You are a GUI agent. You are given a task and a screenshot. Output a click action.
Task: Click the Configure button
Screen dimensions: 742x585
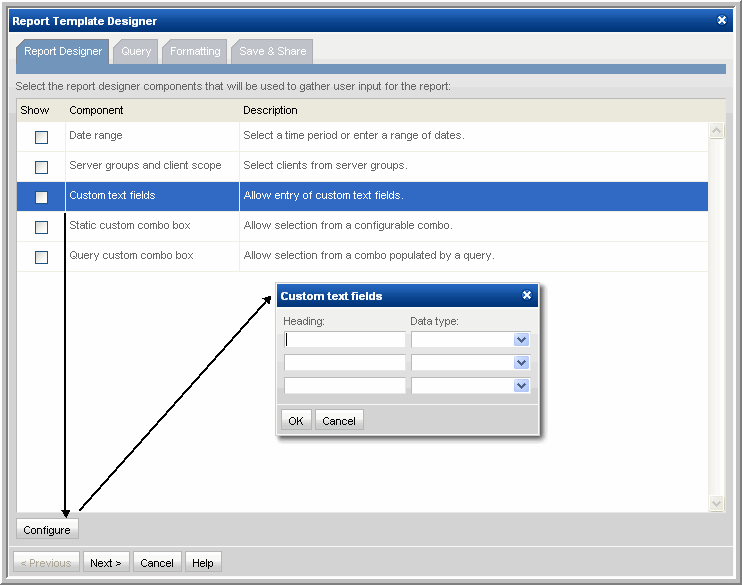coord(47,530)
